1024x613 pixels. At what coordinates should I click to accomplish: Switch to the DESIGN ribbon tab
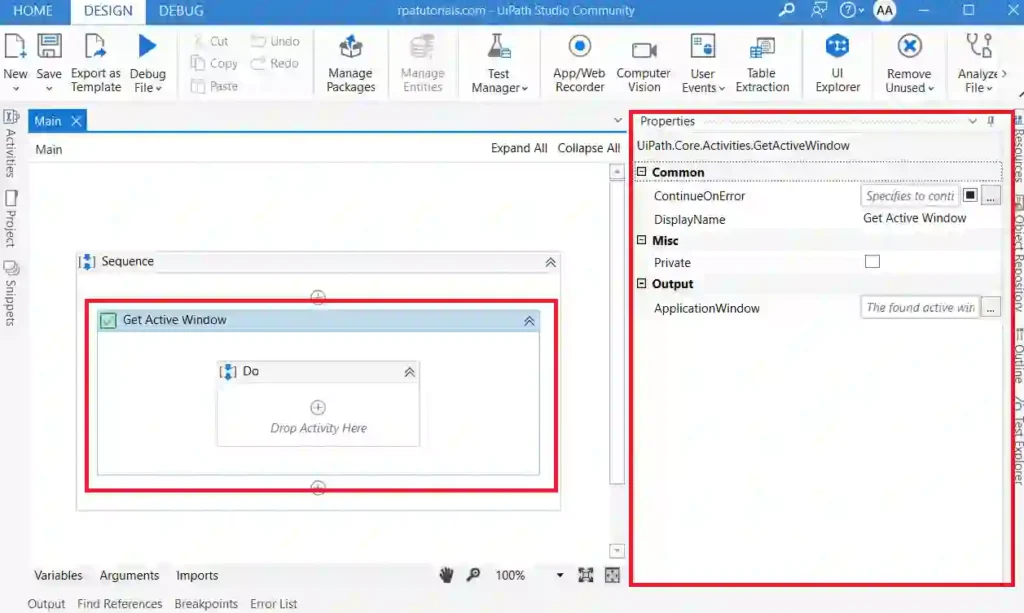[108, 11]
